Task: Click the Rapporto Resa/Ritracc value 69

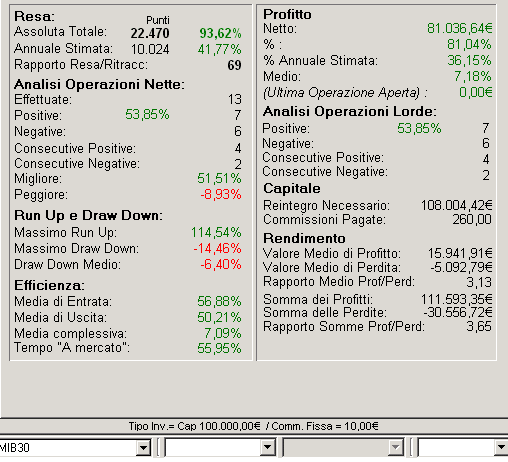Action: pyautogui.click(x=234, y=65)
